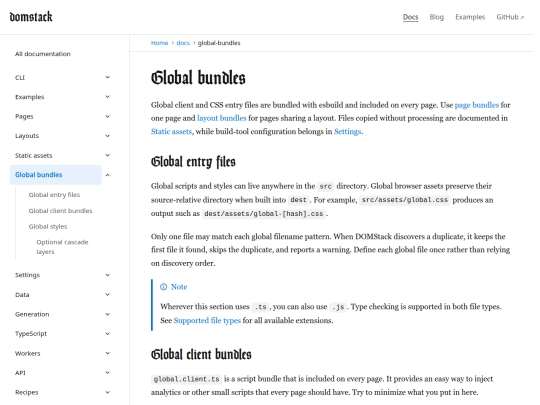Expand the Examples sidebar section chevron
540x405 pixels.
point(107,97)
